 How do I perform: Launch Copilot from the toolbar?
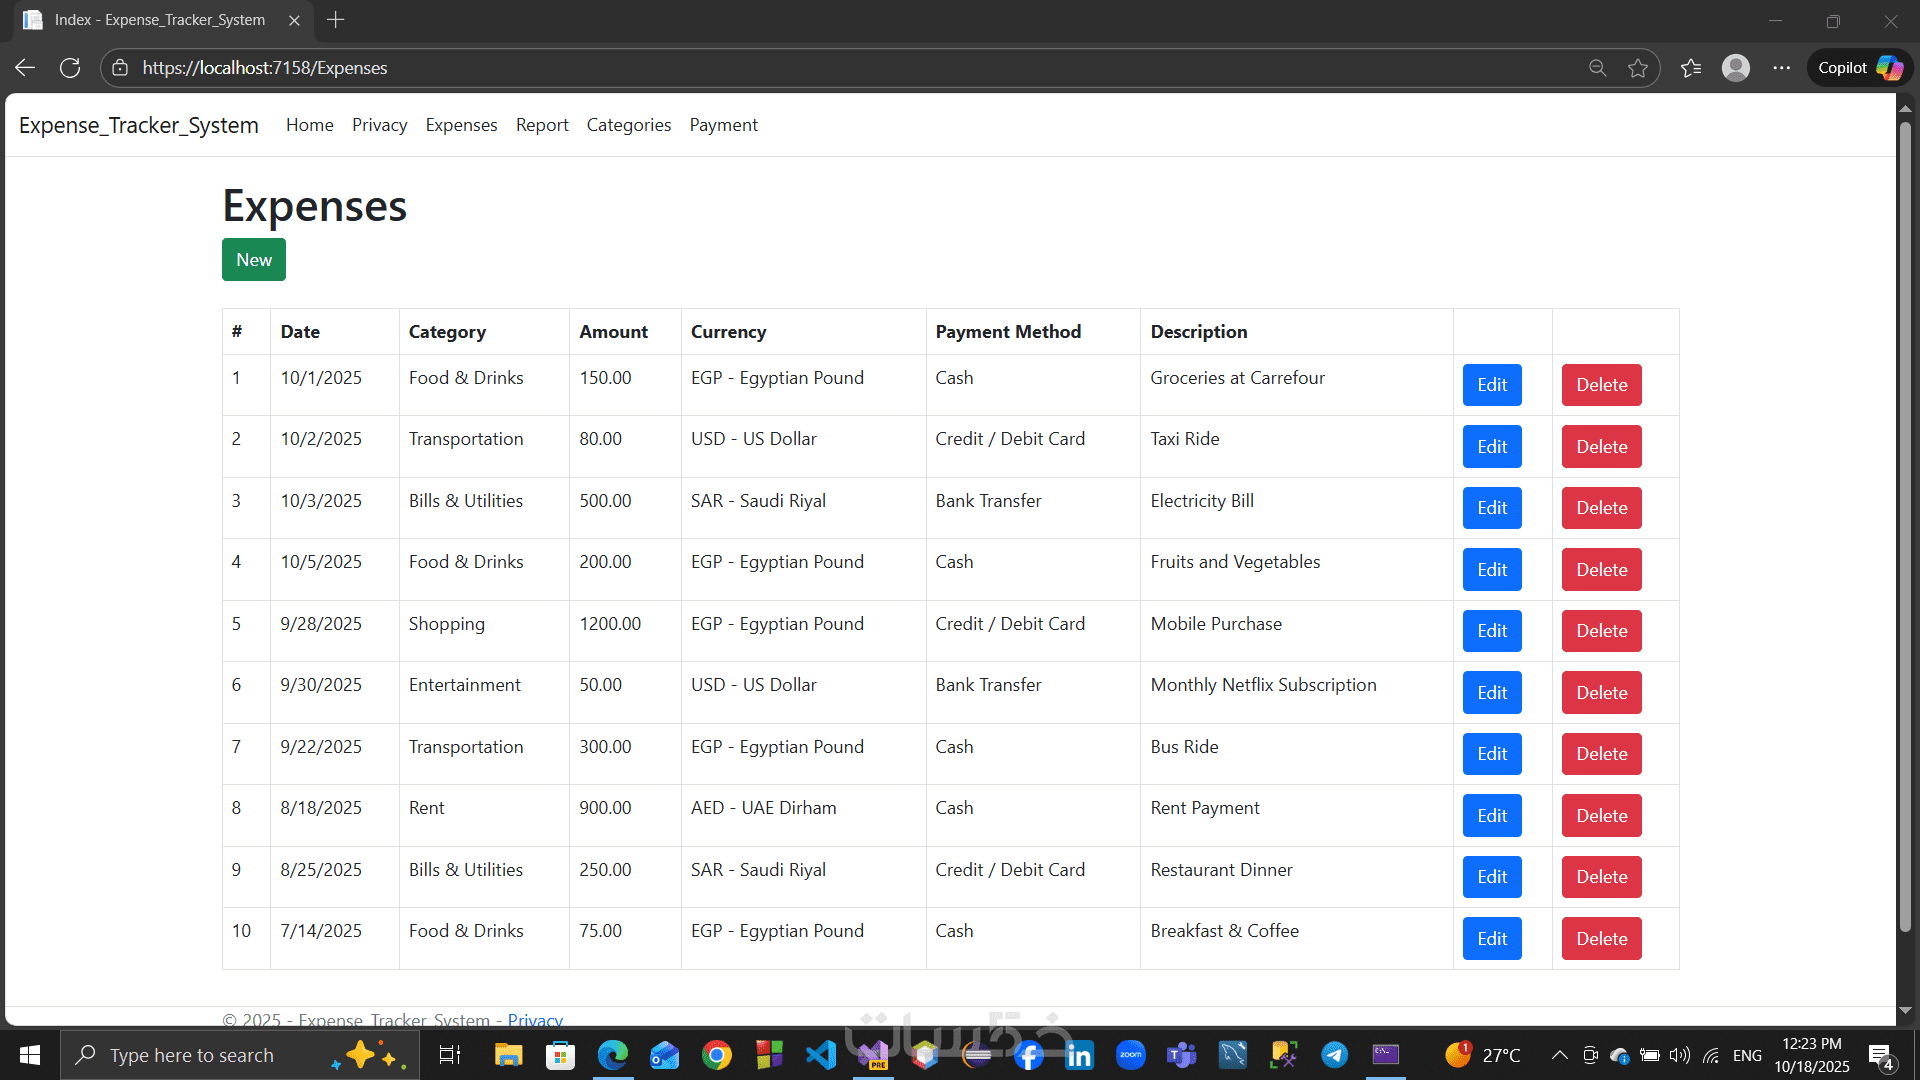[x=1858, y=68]
